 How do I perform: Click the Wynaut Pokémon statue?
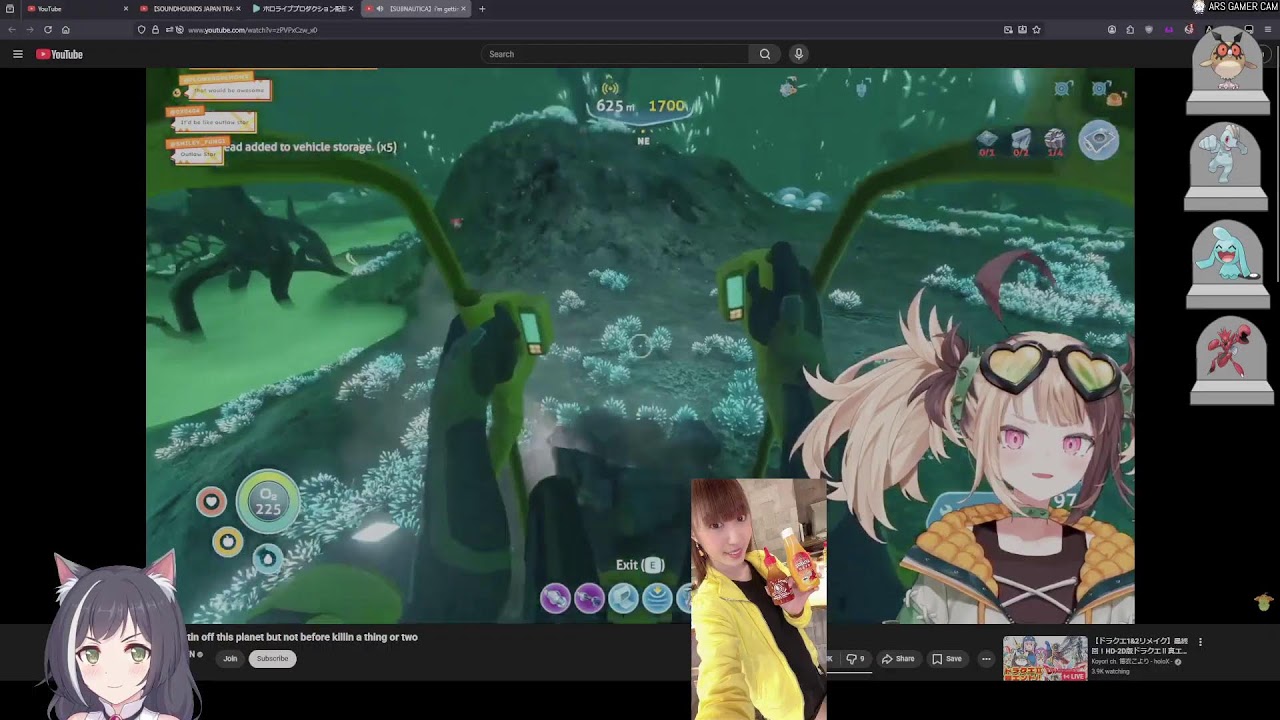(1227, 265)
